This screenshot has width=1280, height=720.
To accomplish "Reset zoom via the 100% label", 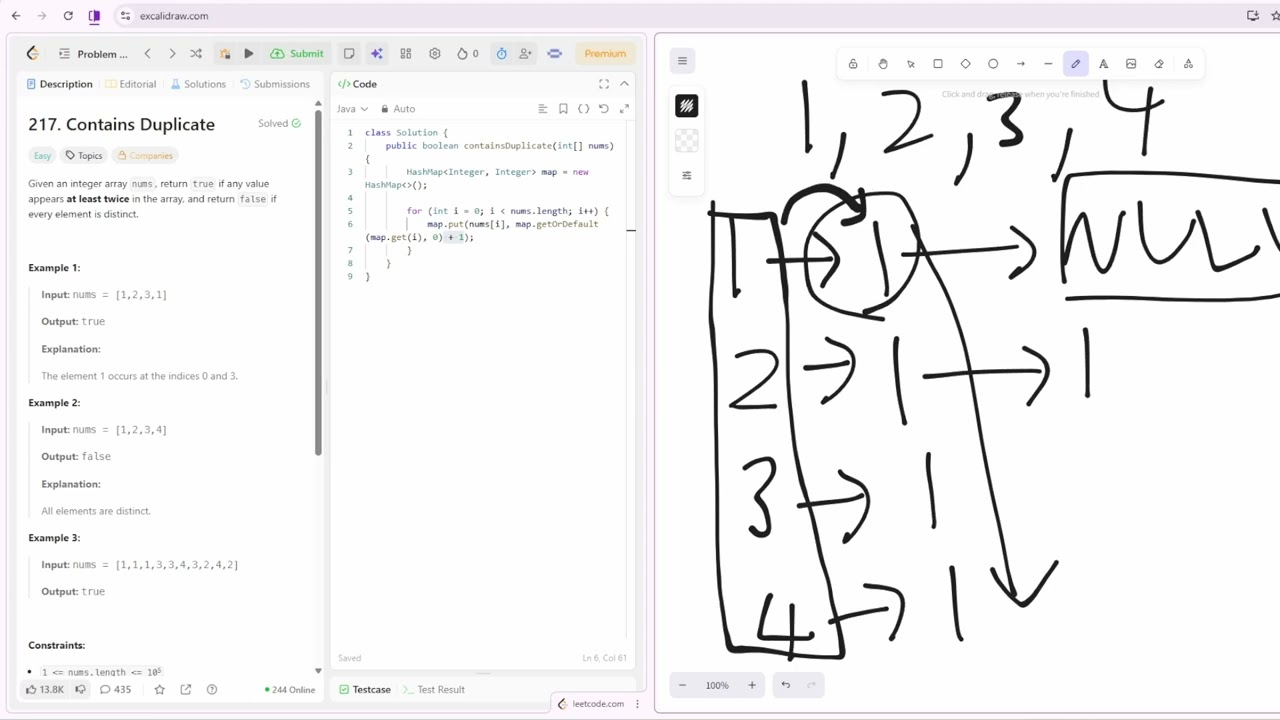I will point(717,685).
